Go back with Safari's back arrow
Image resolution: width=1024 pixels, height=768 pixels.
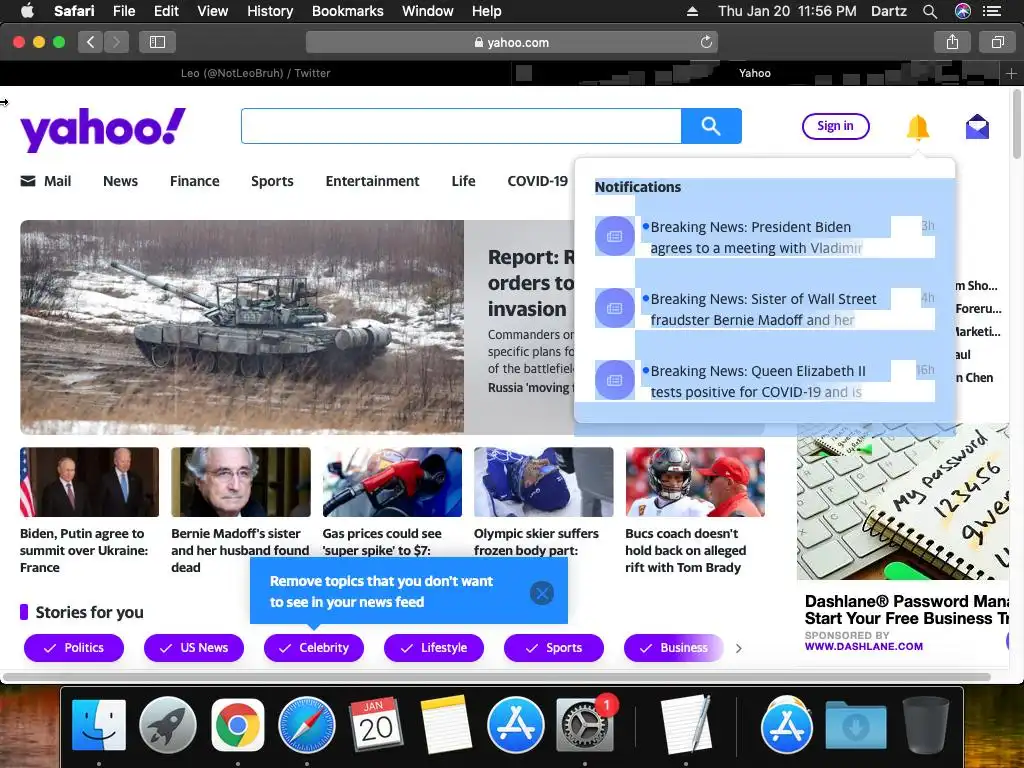pos(91,42)
